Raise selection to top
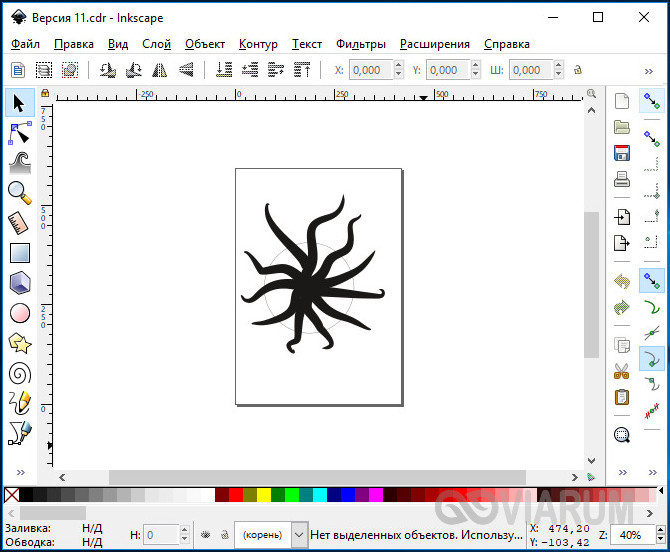 302,70
